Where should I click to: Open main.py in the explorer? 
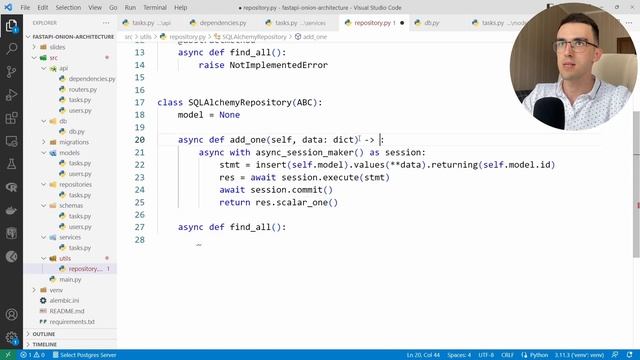pyautogui.click(x=70, y=280)
